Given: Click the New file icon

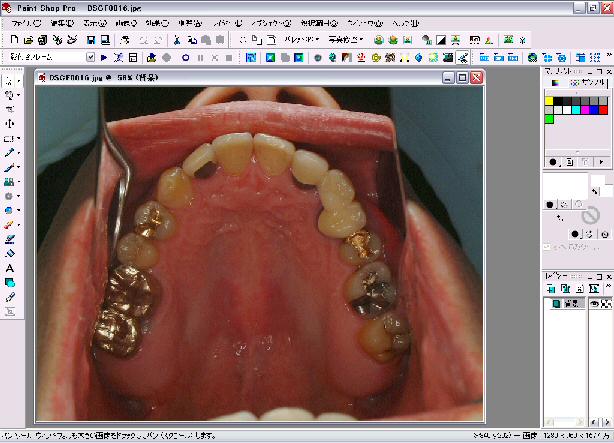Looking at the screenshot, I should click(x=14, y=40).
